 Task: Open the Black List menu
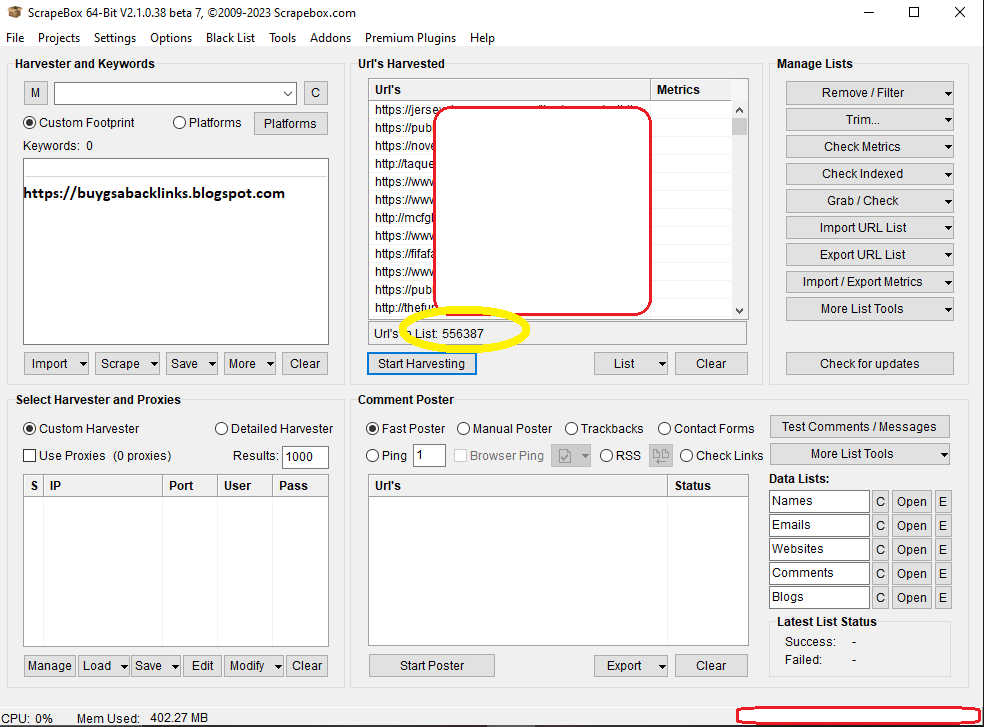tap(230, 38)
